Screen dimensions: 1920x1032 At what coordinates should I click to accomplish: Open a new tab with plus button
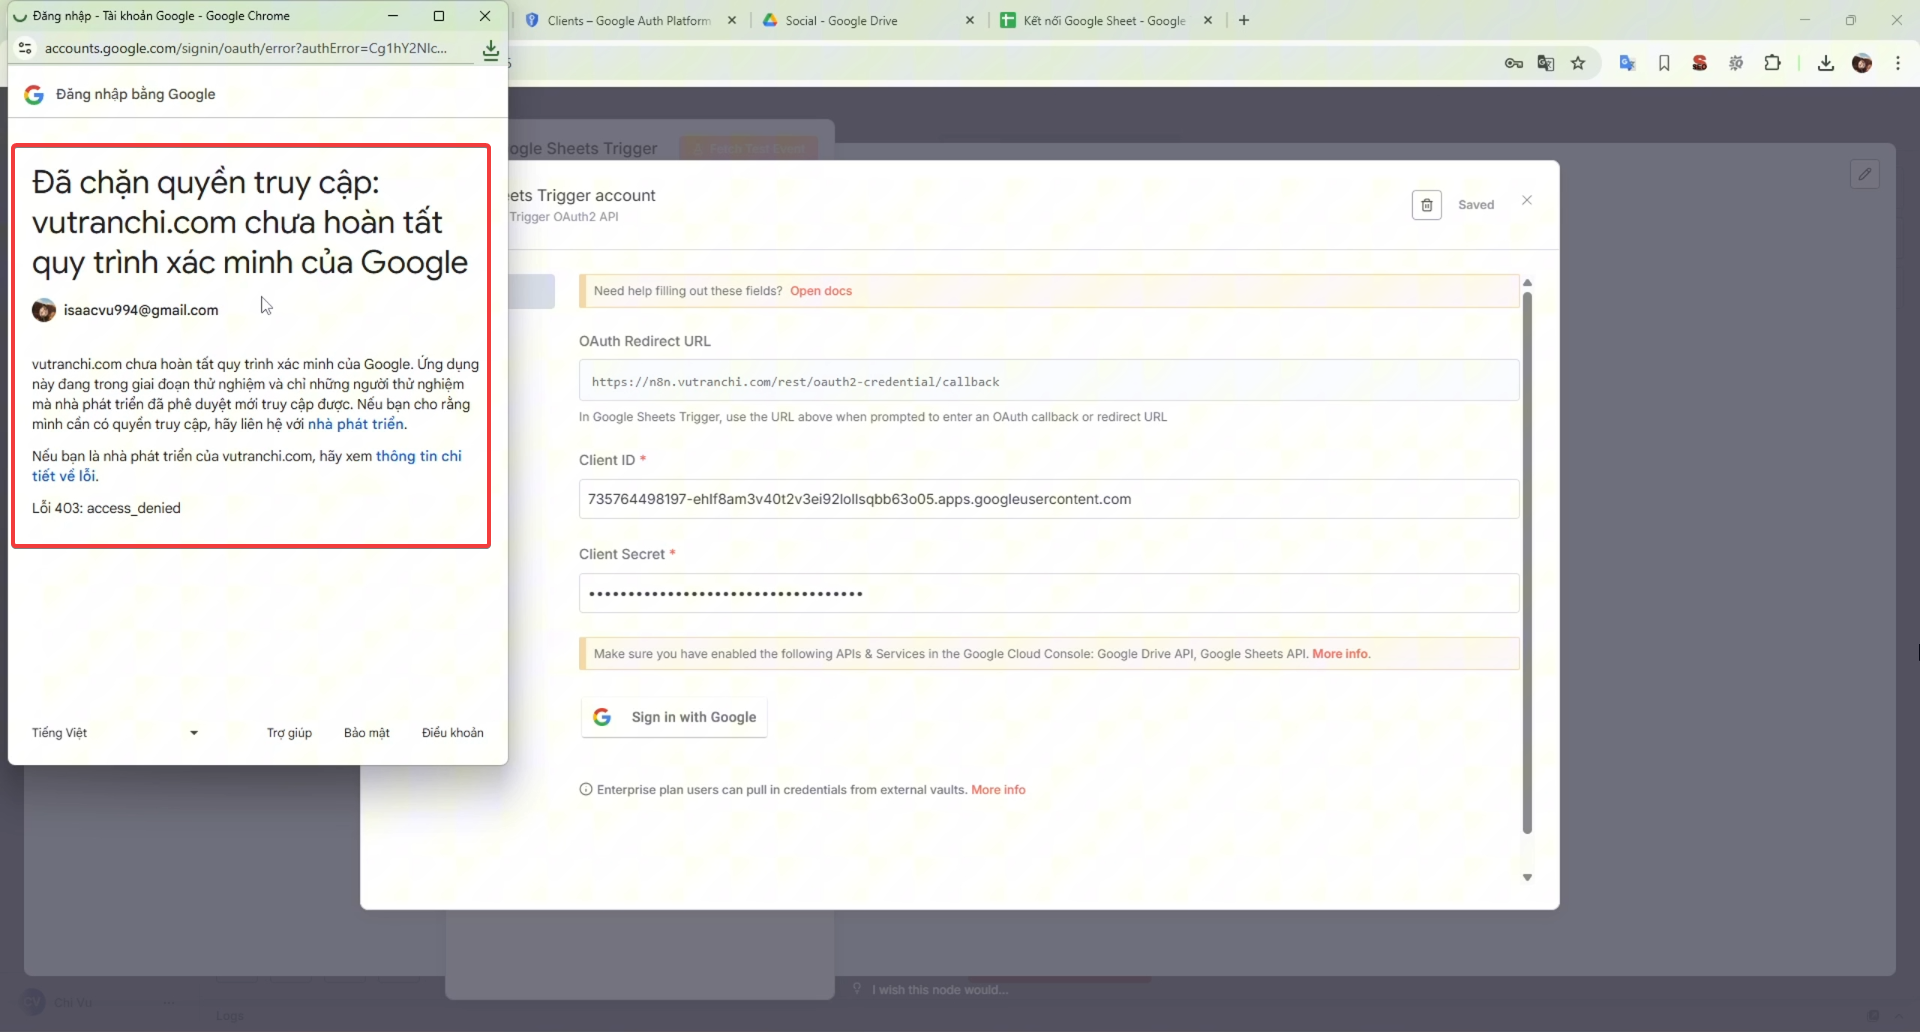click(x=1244, y=20)
